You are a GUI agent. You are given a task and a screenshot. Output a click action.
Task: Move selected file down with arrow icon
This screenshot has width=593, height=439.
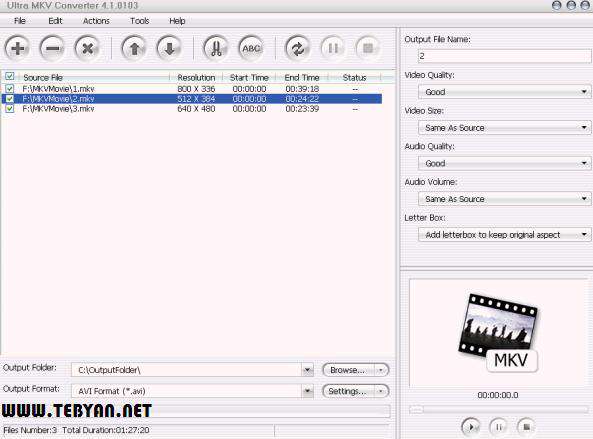169,48
